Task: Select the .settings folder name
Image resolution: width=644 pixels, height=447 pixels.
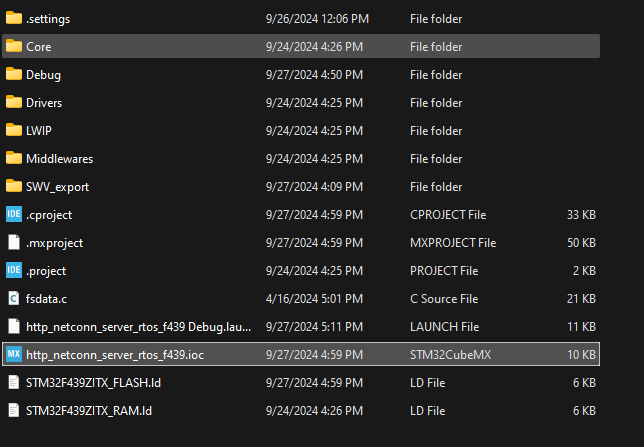Action: 48,19
